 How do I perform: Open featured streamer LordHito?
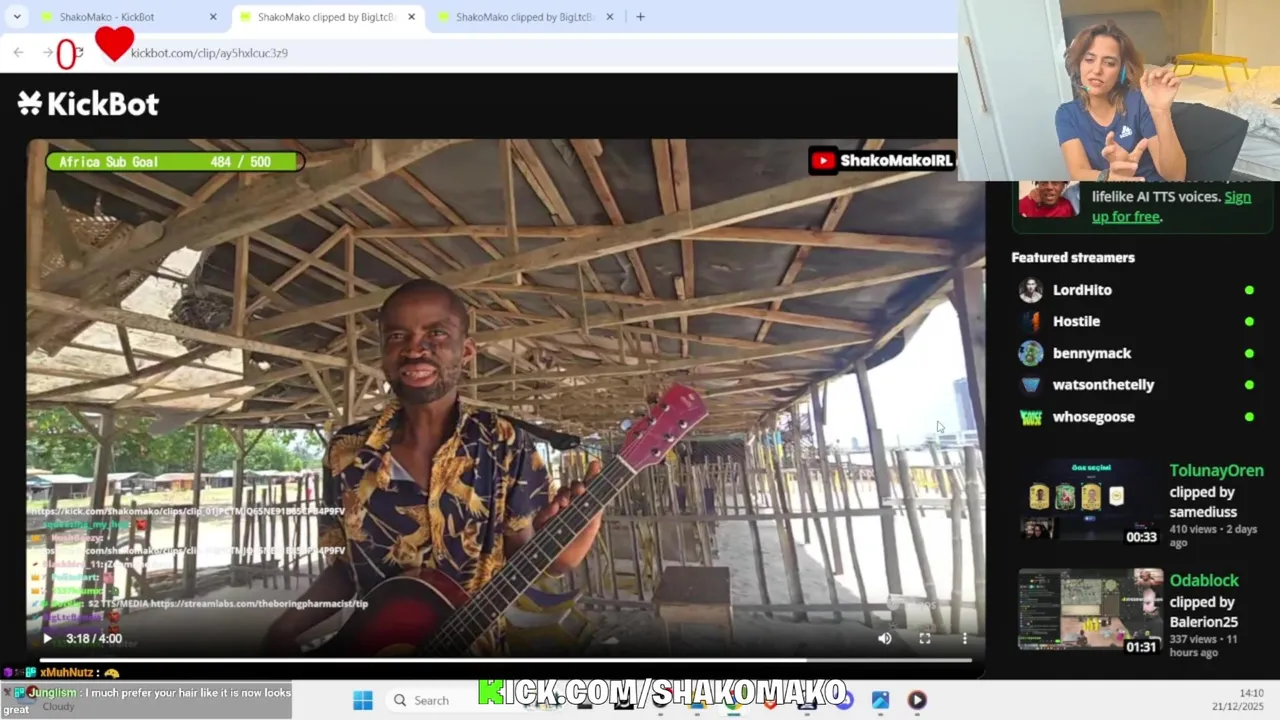coord(1082,290)
